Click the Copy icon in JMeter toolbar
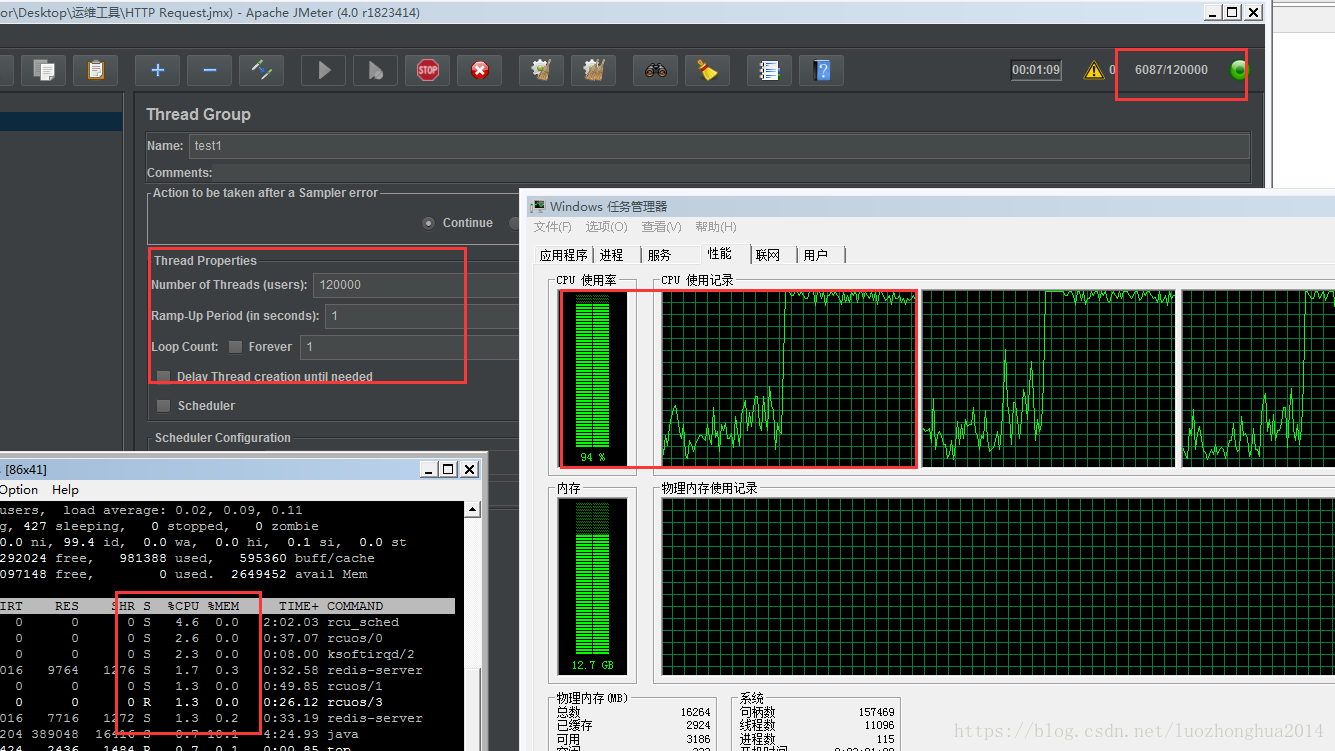This screenshot has height=751, width=1335. (x=43, y=70)
